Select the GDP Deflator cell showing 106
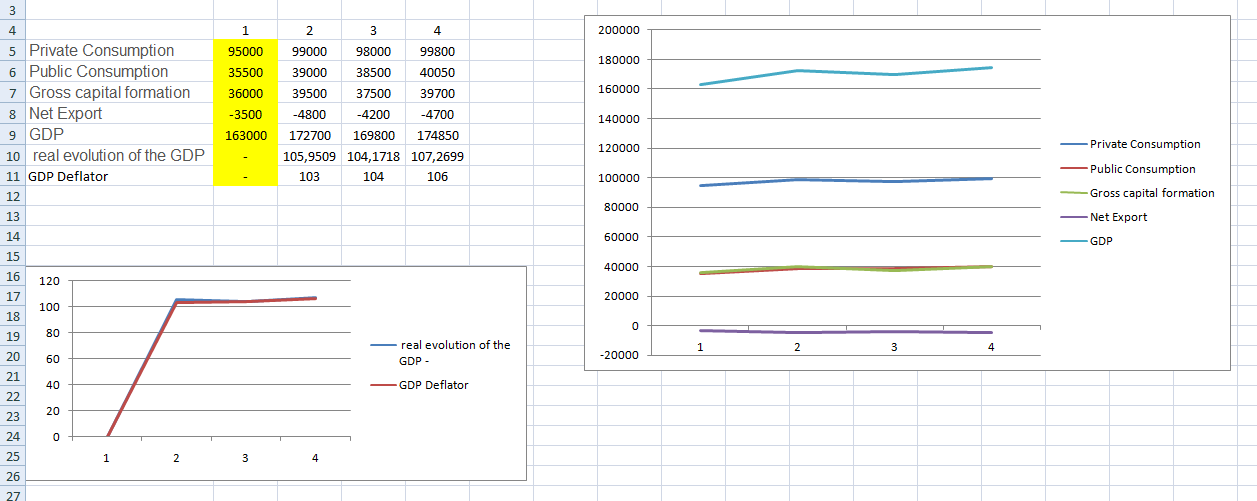This screenshot has width=1257, height=501. [x=437, y=177]
